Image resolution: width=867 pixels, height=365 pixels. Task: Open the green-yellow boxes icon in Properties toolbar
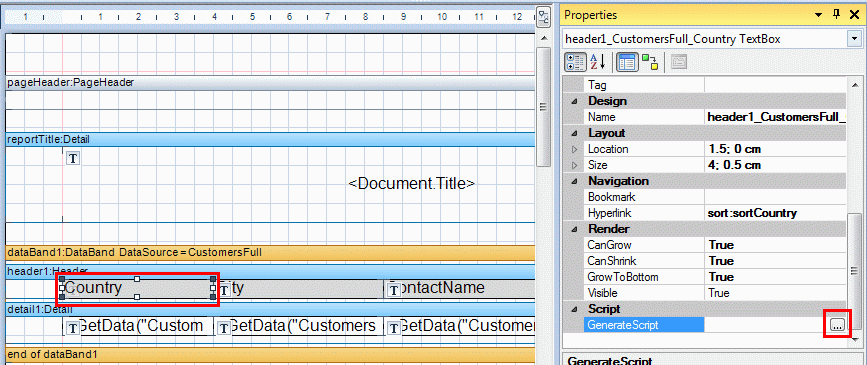pyautogui.click(x=649, y=63)
